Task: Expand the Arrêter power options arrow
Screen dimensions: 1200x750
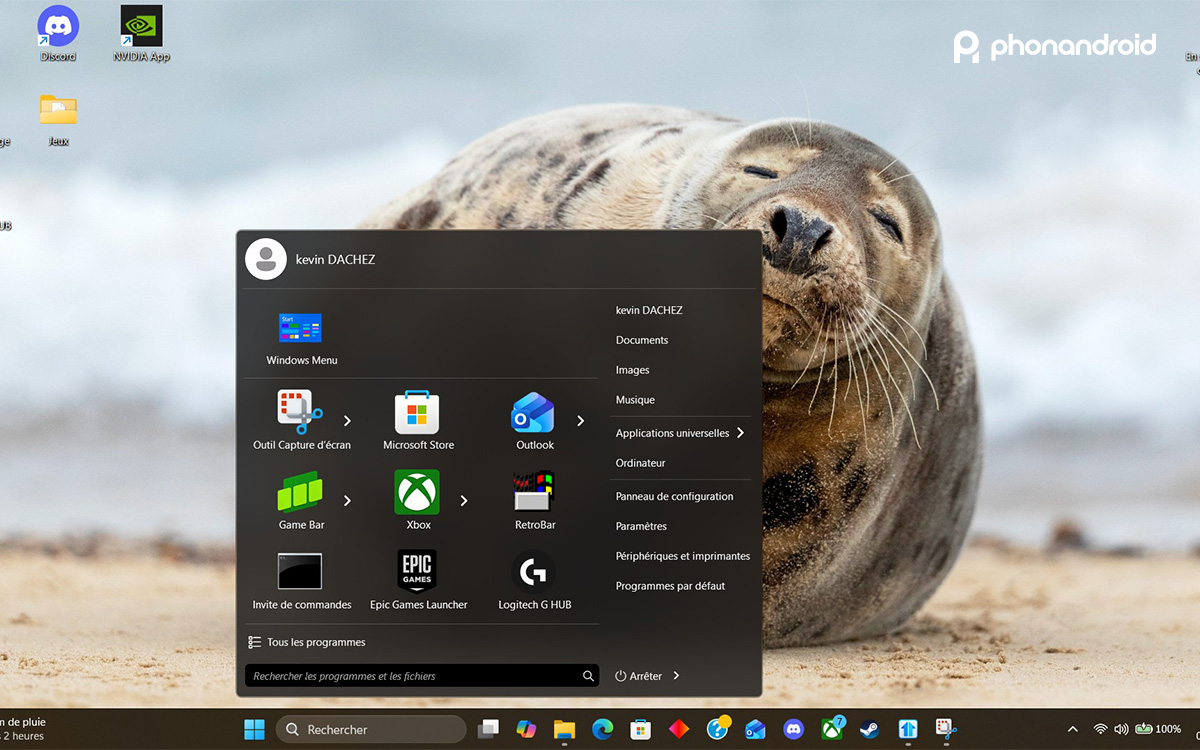Action: (x=676, y=676)
